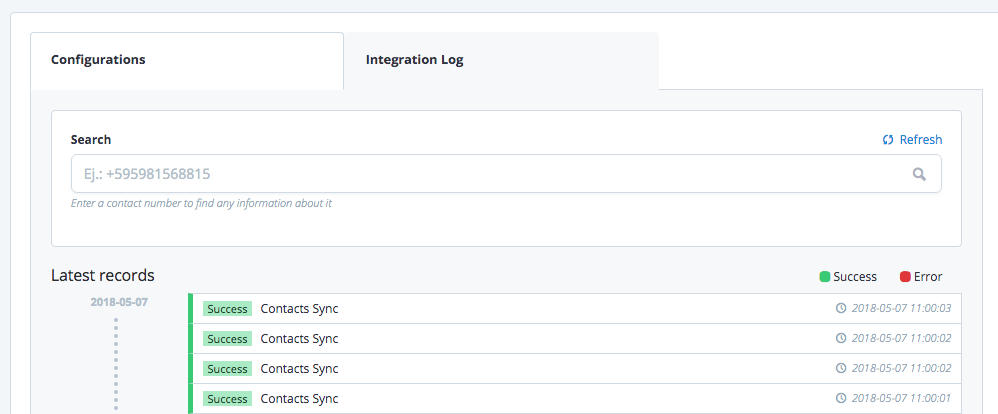The height and width of the screenshot is (414, 998).
Task: Focus the contact number search field
Action: tap(490, 174)
